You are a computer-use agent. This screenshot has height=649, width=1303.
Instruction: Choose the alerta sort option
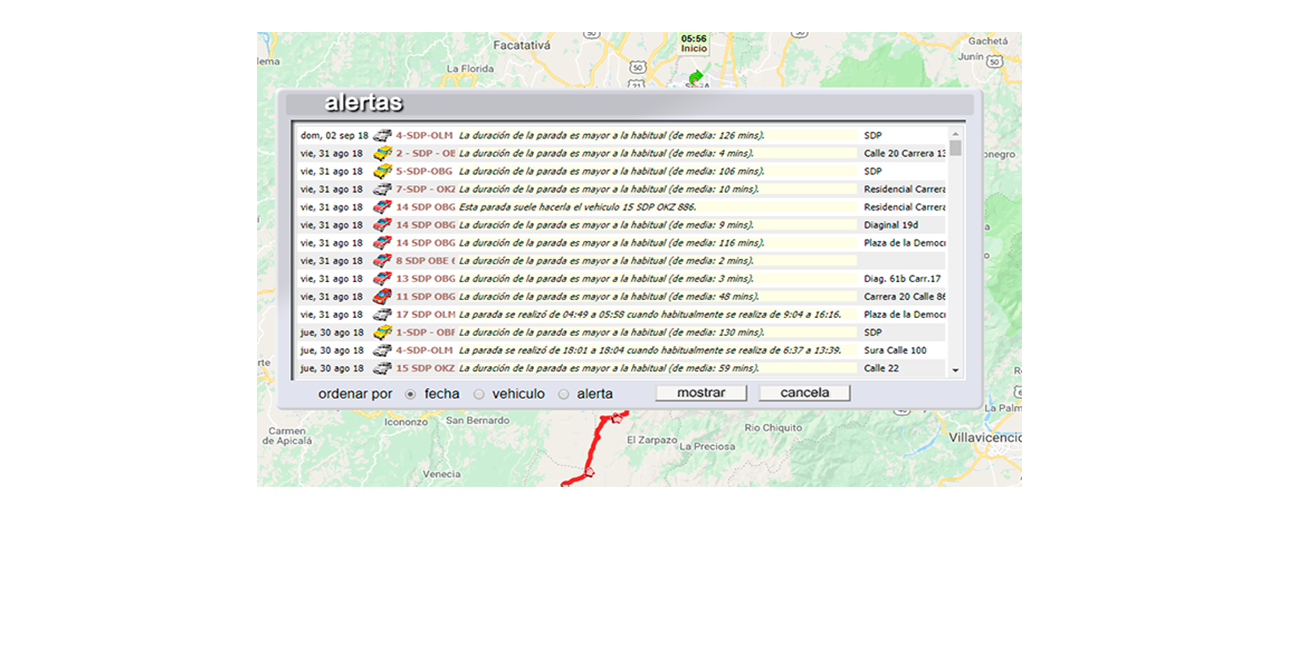(564, 394)
